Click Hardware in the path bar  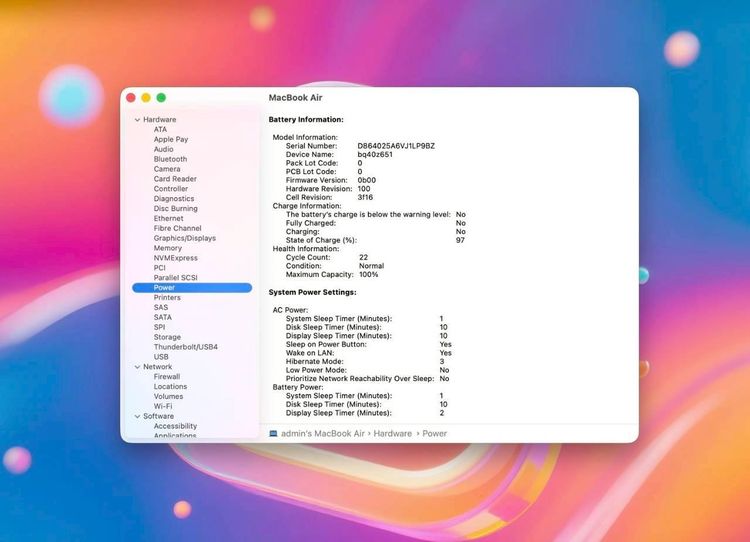click(x=393, y=433)
